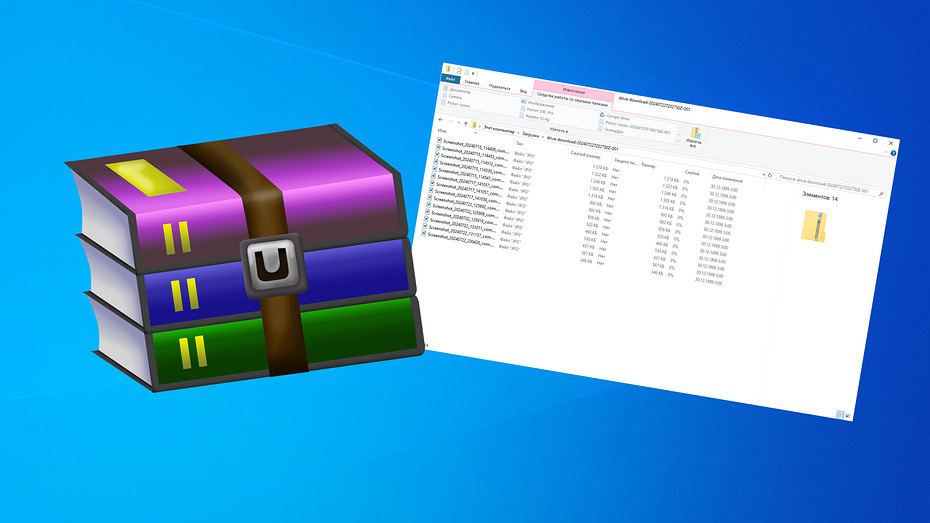The width and height of the screenshot is (930, 523).
Task: Go back with the left arrow button
Action: pyautogui.click(x=441, y=119)
